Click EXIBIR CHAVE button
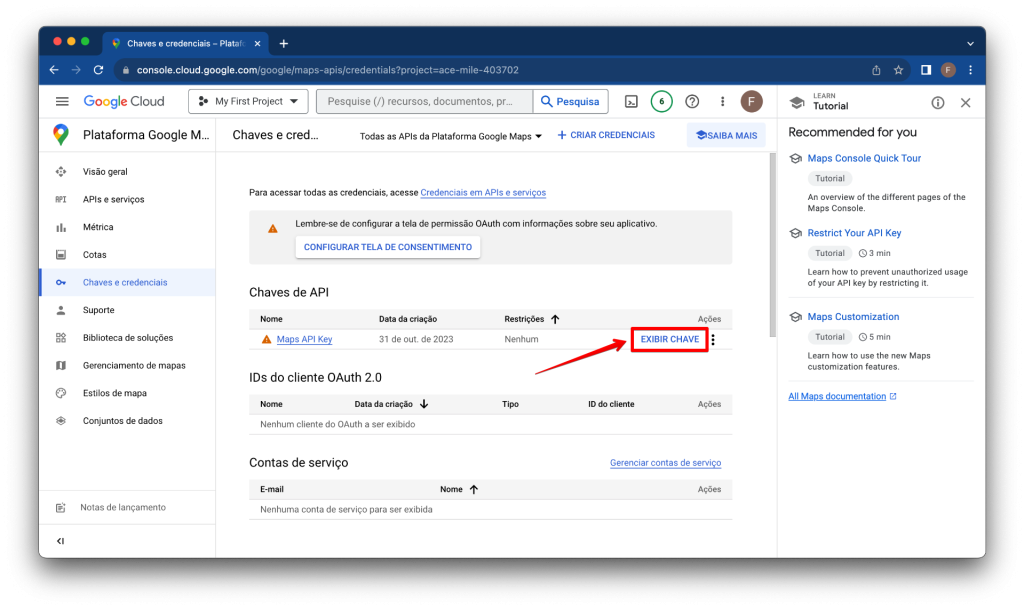The image size is (1024, 609). pos(669,339)
